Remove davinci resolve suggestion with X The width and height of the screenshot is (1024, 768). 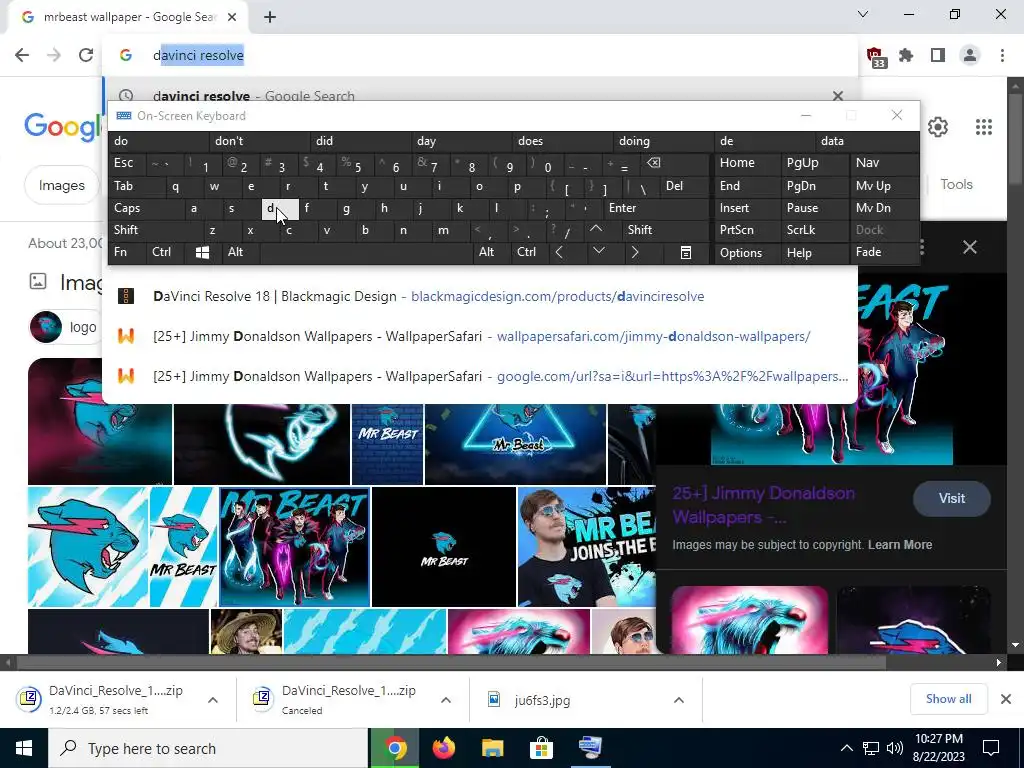838,96
